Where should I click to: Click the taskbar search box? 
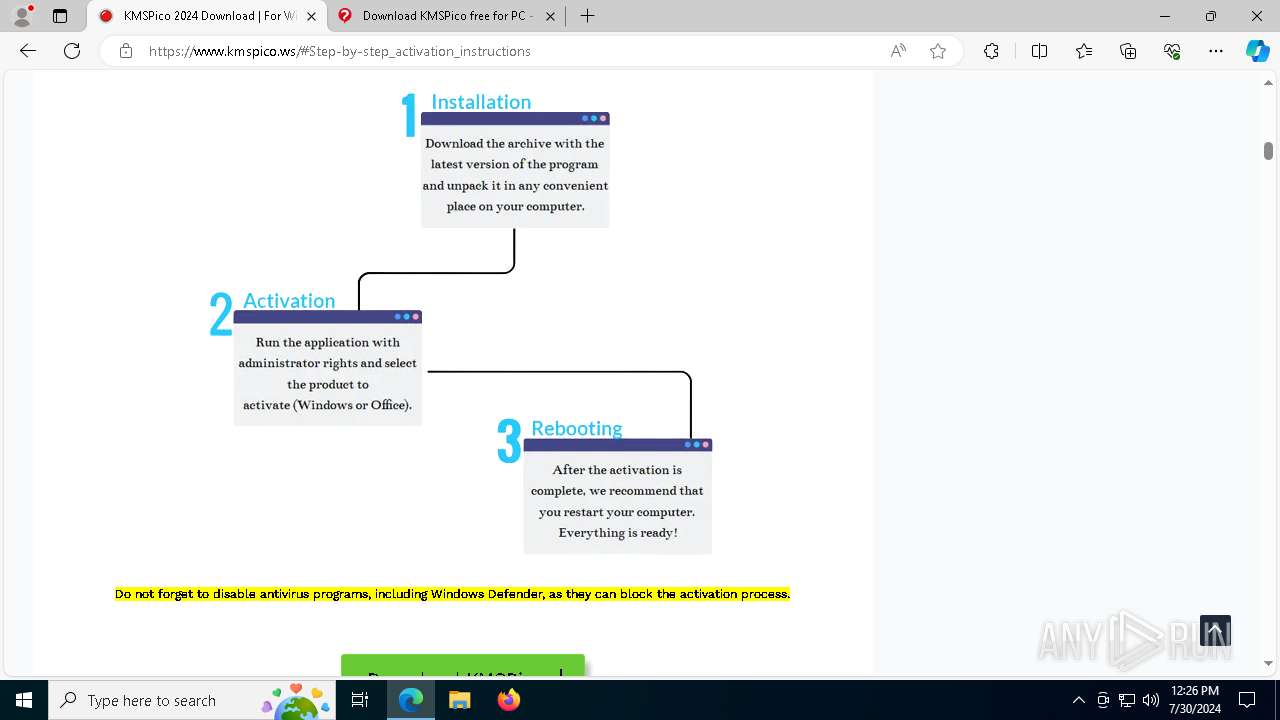(191, 700)
